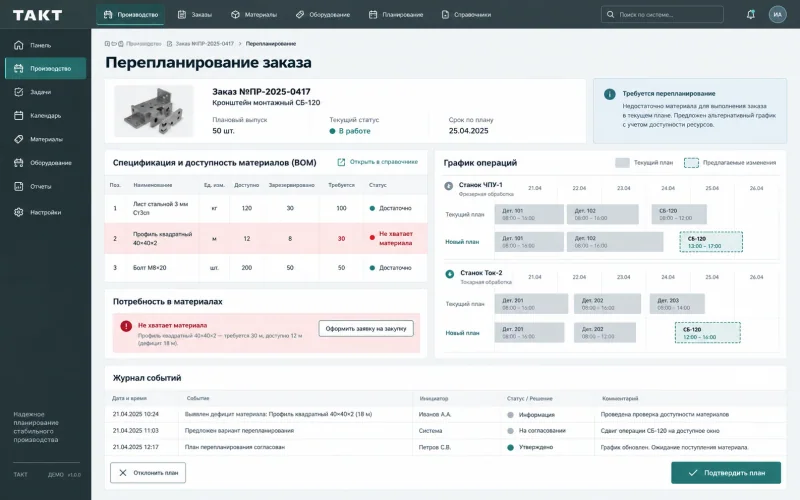Select Дет. 202 08:00–12:00 new plan block
Image resolution: width=800 pixels, height=500 pixels.
pos(605,333)
